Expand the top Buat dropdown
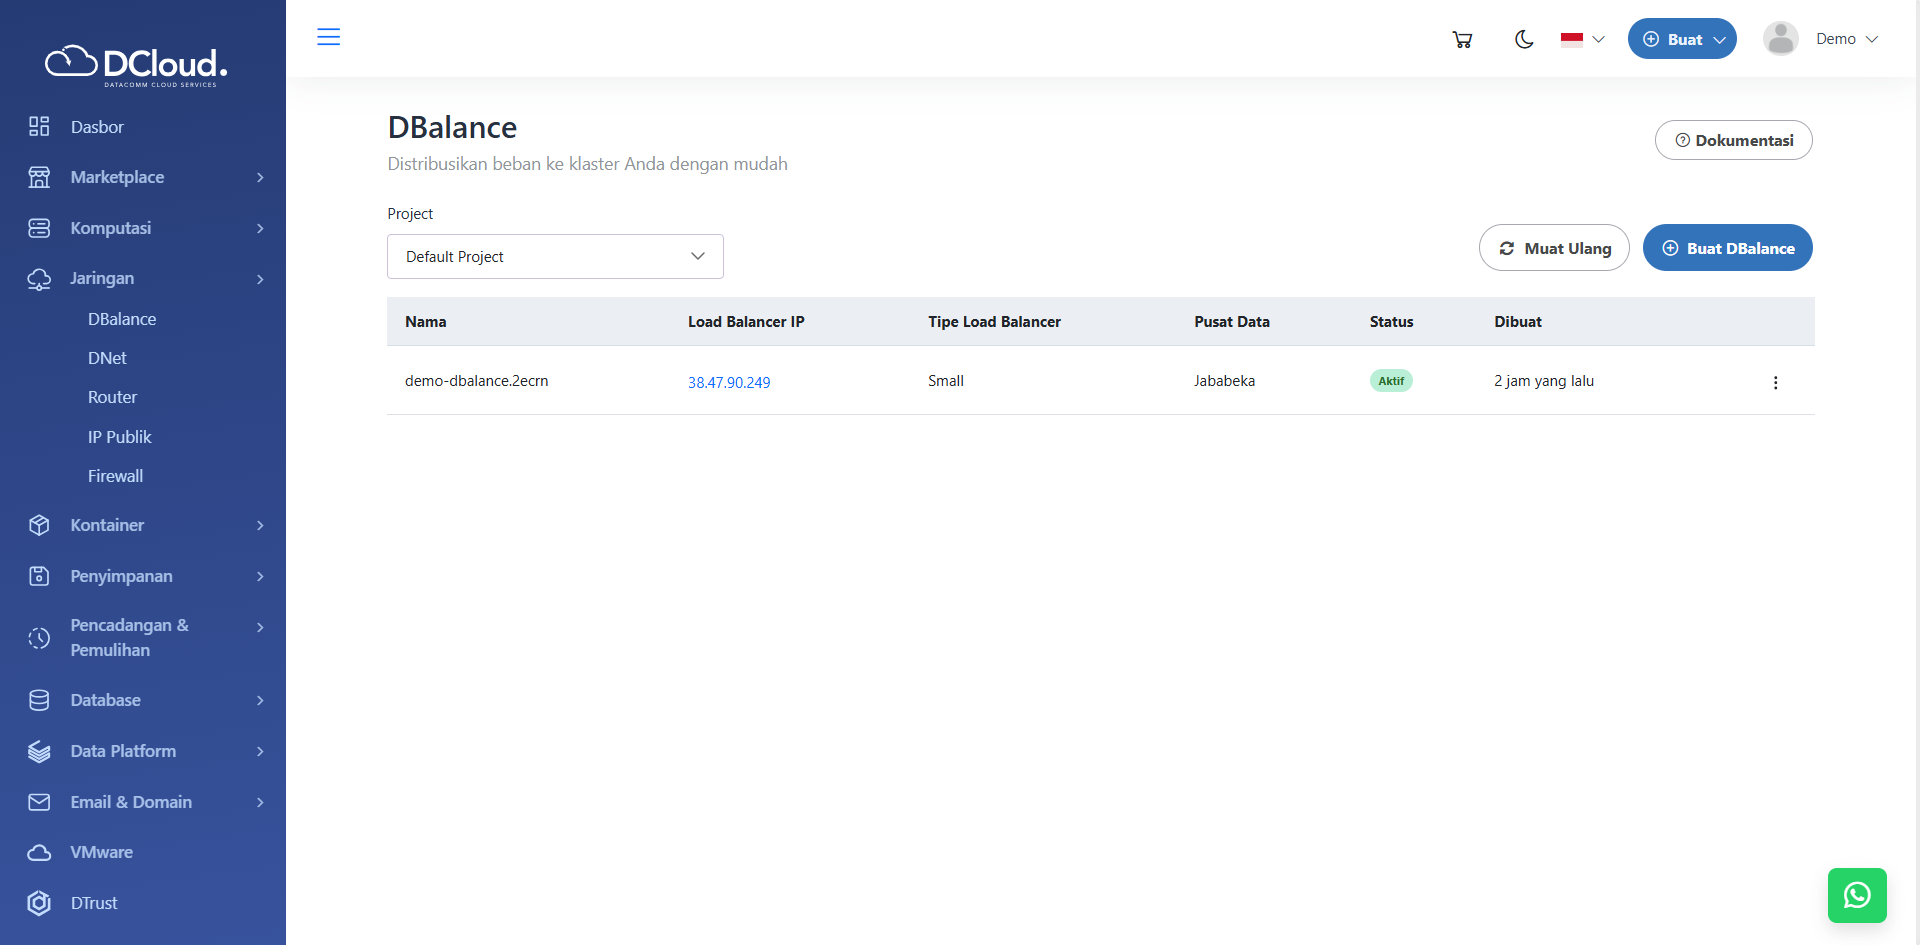The height and width of the screenshot is (945, 1920). [x=1682, y=39]
